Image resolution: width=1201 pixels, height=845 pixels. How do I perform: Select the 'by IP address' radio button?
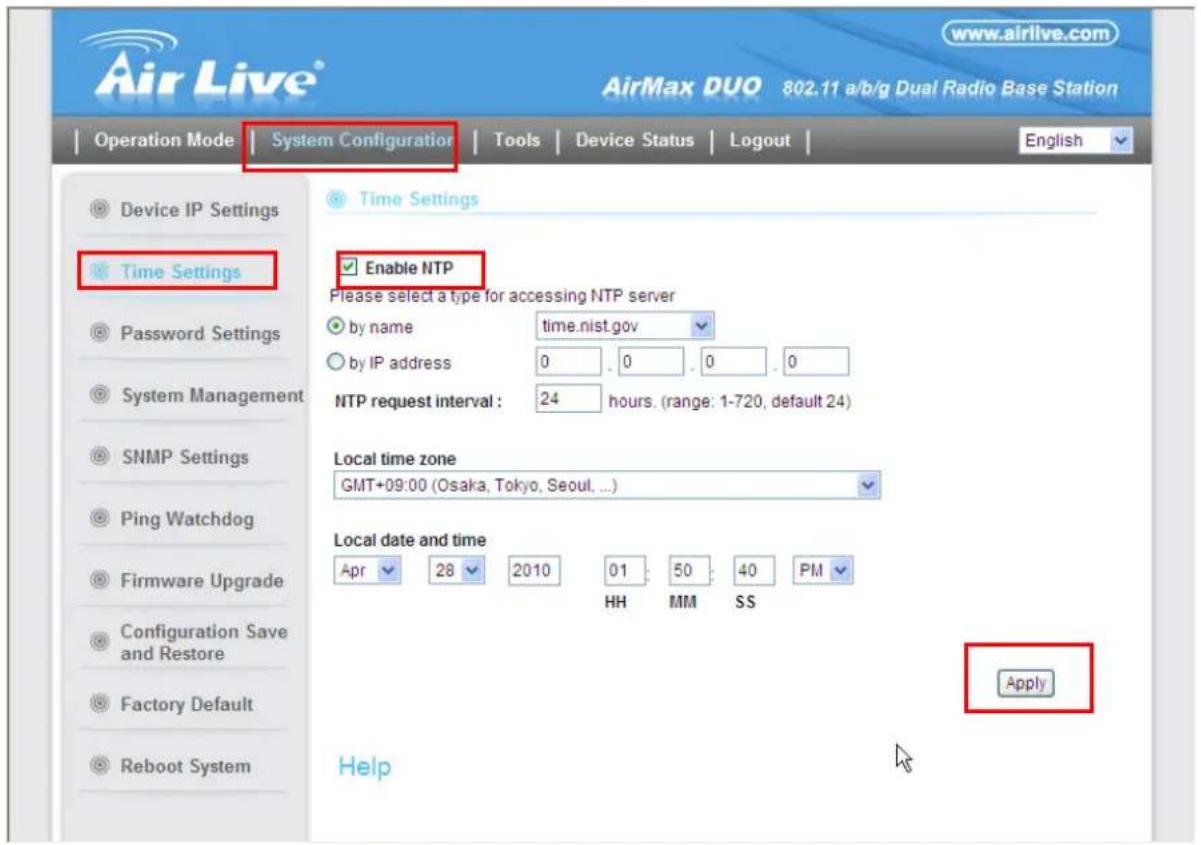pyautogui.click(x=337, y=362)
